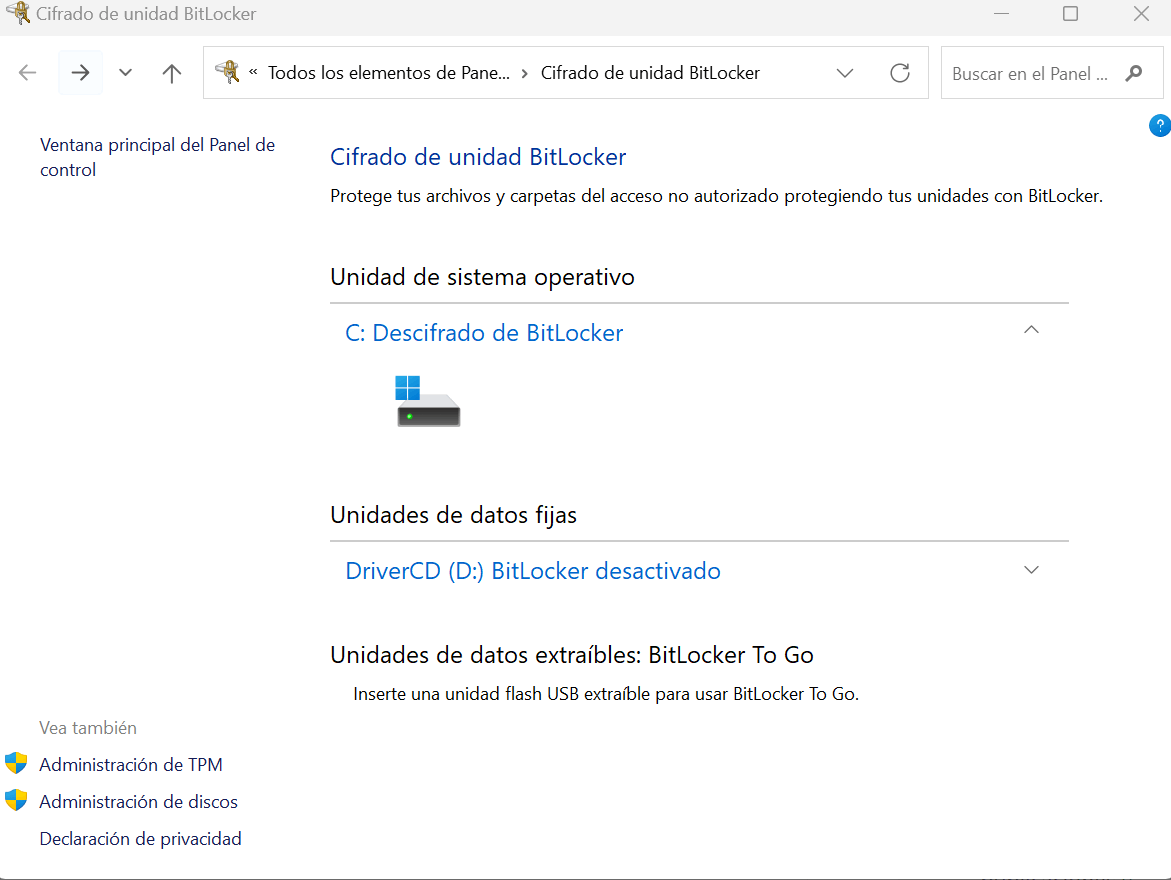Viewport: 1171px width, 880px height.
Task: Open 'Todos los elementos de Pane...' breadcrumb
Action: pos(389,72)
